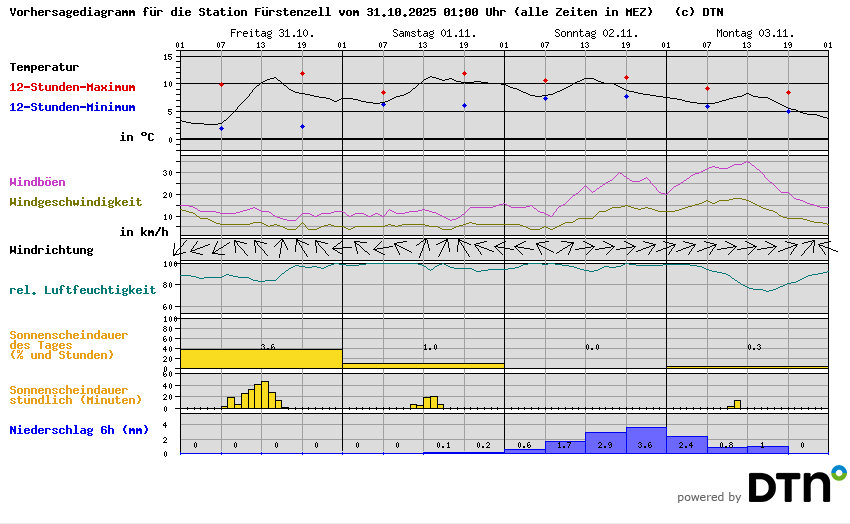
Task: Click the red maximum marker on Friday at 07
Action: click(x=221, y=85)
